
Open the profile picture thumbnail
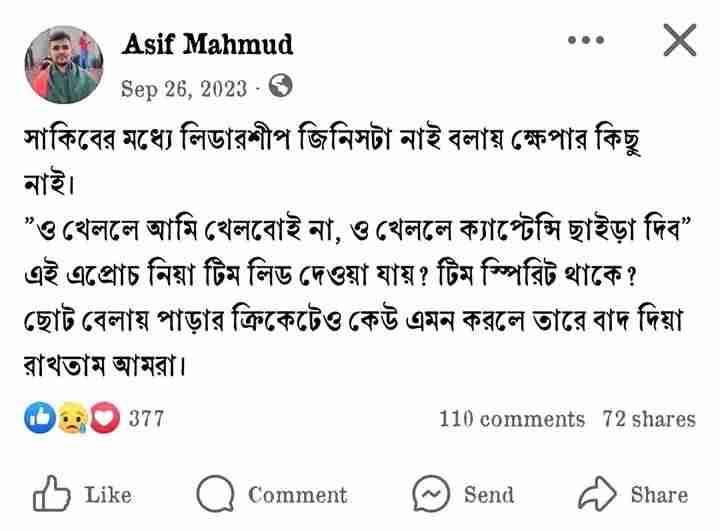tap(64, 65)
